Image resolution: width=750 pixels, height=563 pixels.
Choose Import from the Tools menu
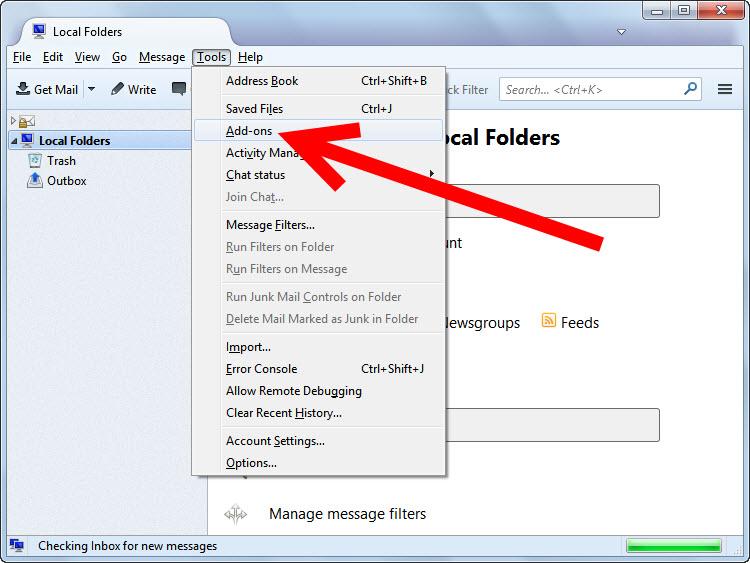319,347
